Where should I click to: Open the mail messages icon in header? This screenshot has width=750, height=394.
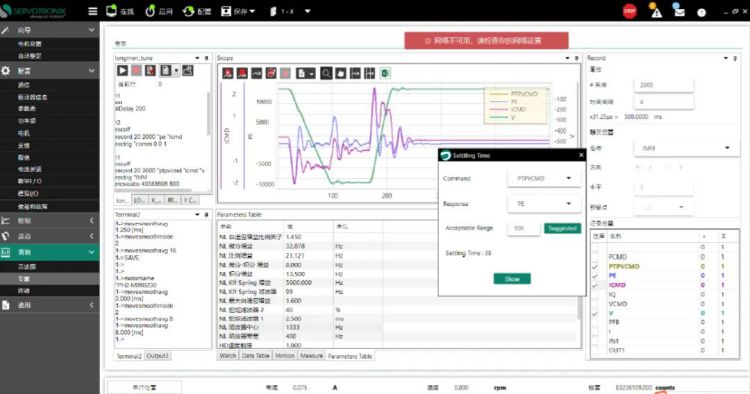(x=678, y=11)
